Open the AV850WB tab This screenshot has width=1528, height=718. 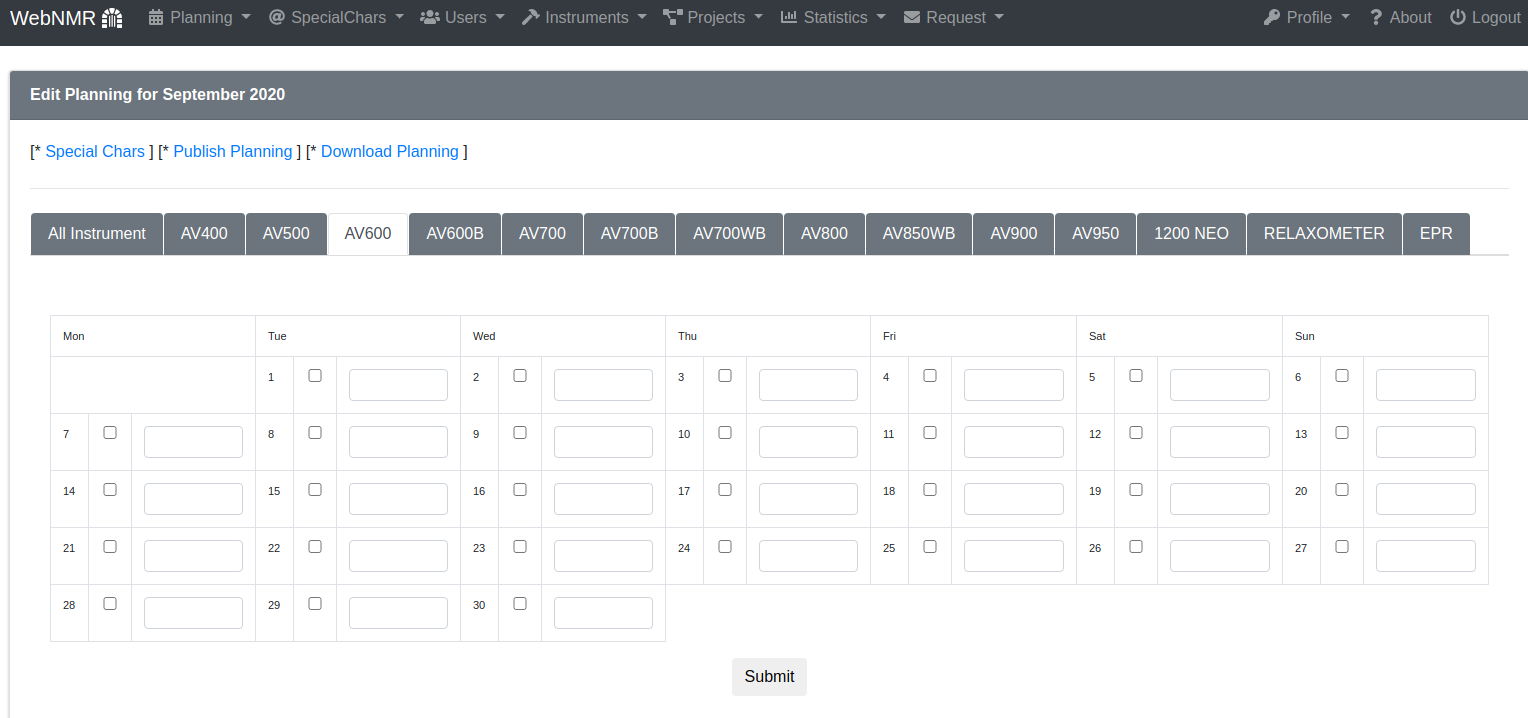tap(919, 234)
